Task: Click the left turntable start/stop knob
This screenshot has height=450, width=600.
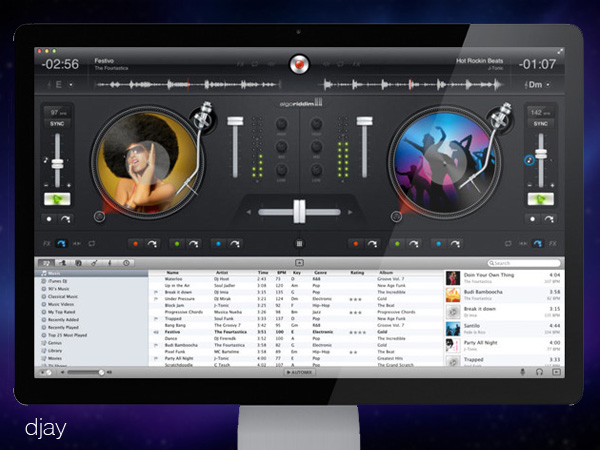Action: click(99, 217)
